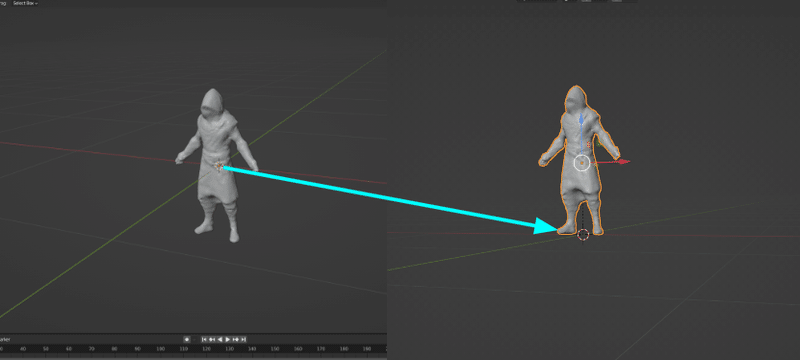Expand auto keyframing options arrow beside record
The height and width of the screenshot is (360, 800).
pyautogui.click(x=194, y=340)
